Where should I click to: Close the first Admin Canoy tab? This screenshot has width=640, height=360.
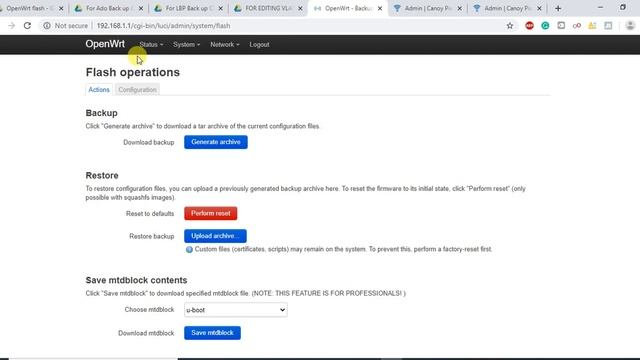460,8
